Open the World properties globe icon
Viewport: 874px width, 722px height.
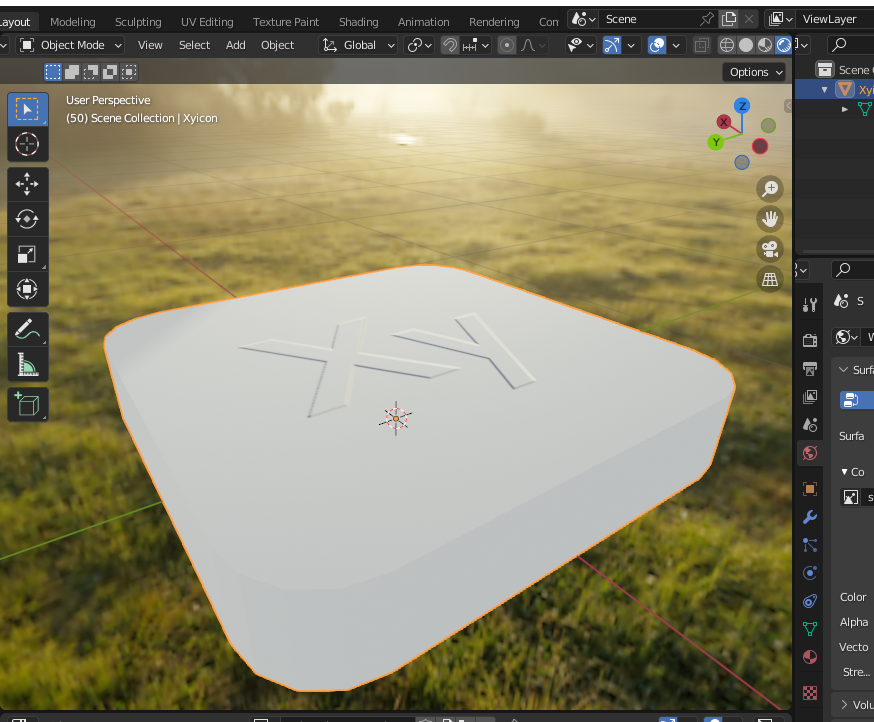[810, 452]
